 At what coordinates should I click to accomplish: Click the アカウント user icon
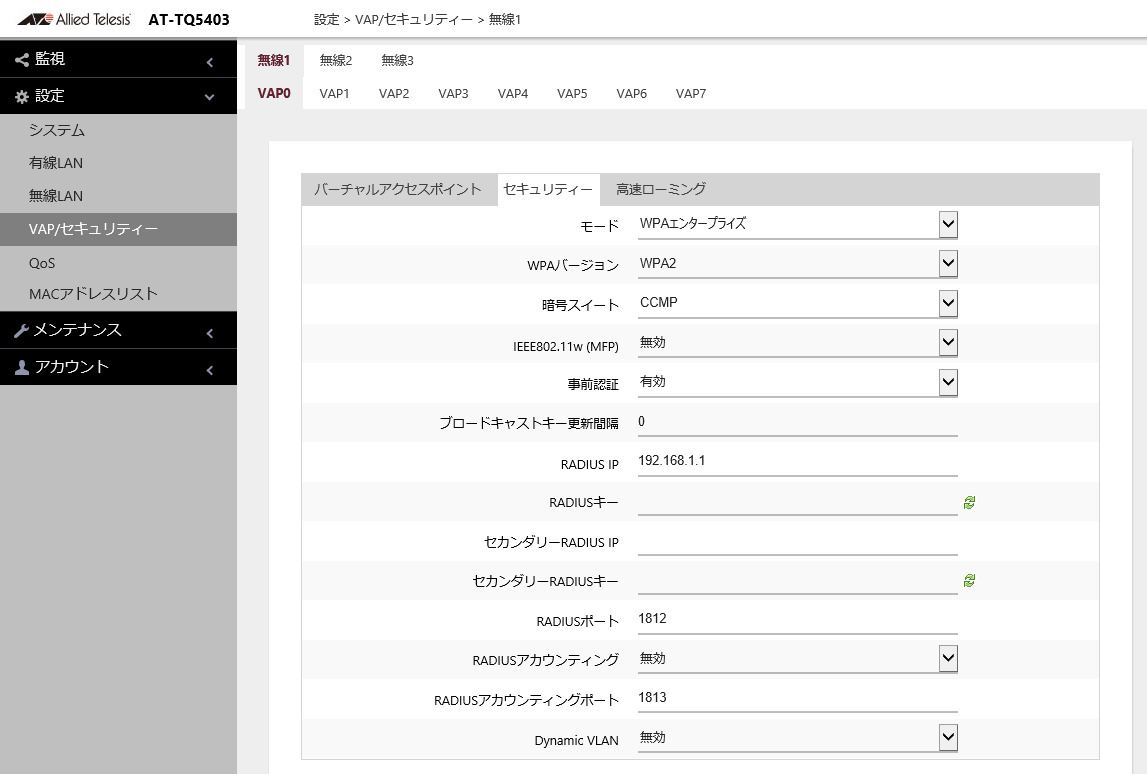[20, 367]
